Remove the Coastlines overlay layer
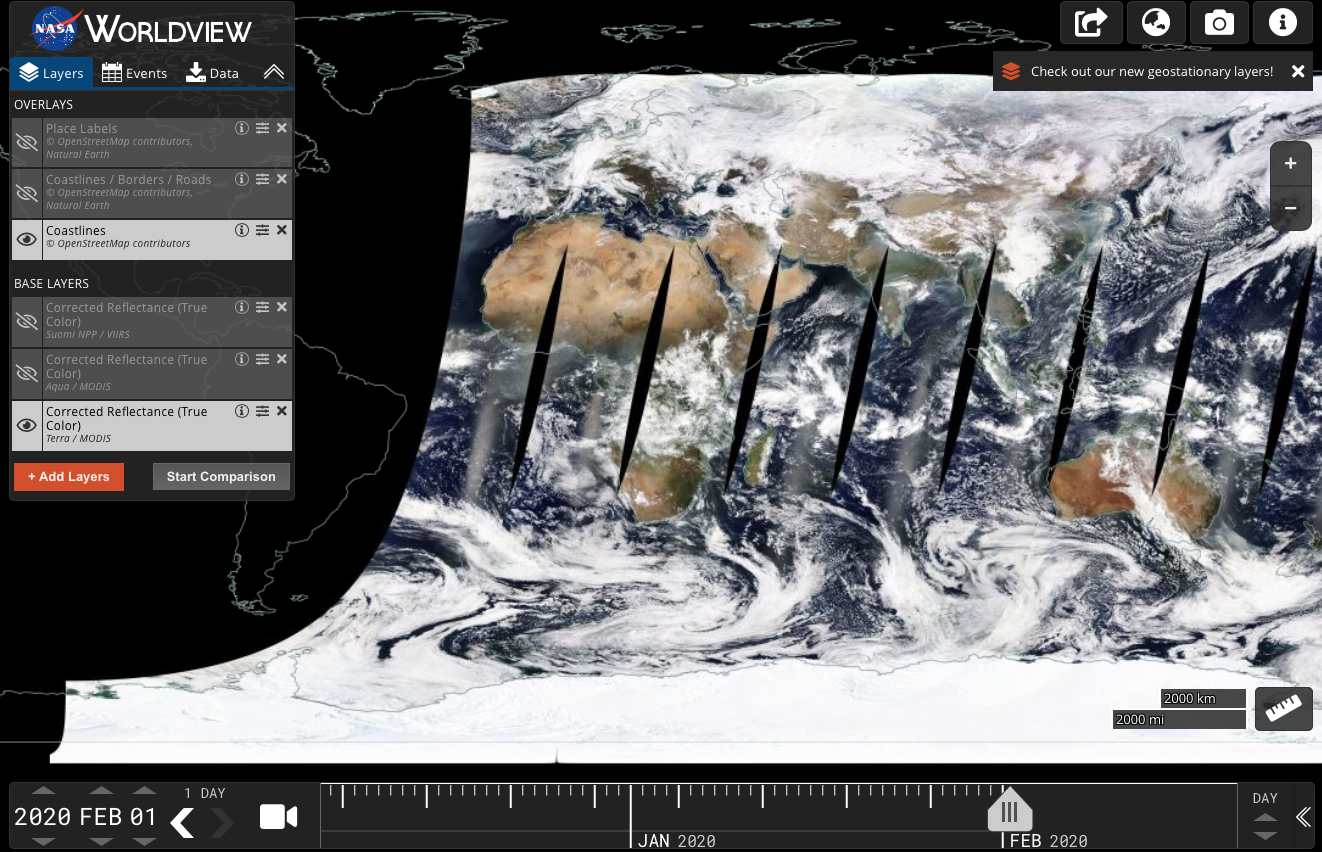Image resolution: width=1322 pixels, height=852 pixels. click(x=282, y=230)
